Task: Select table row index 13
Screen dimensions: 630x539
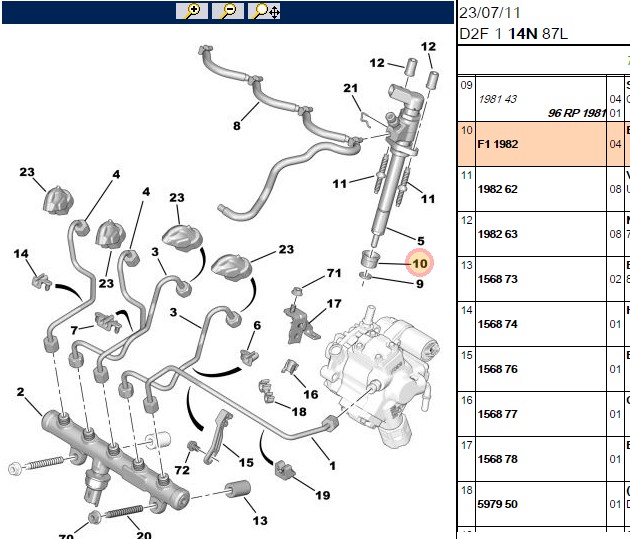Action: [466, 265]
